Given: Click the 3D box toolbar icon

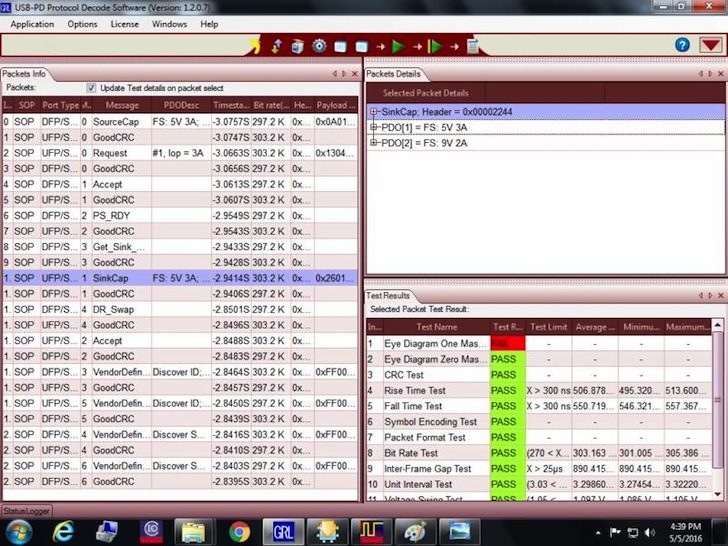Looking at the screenshot, I should [297, 46].
